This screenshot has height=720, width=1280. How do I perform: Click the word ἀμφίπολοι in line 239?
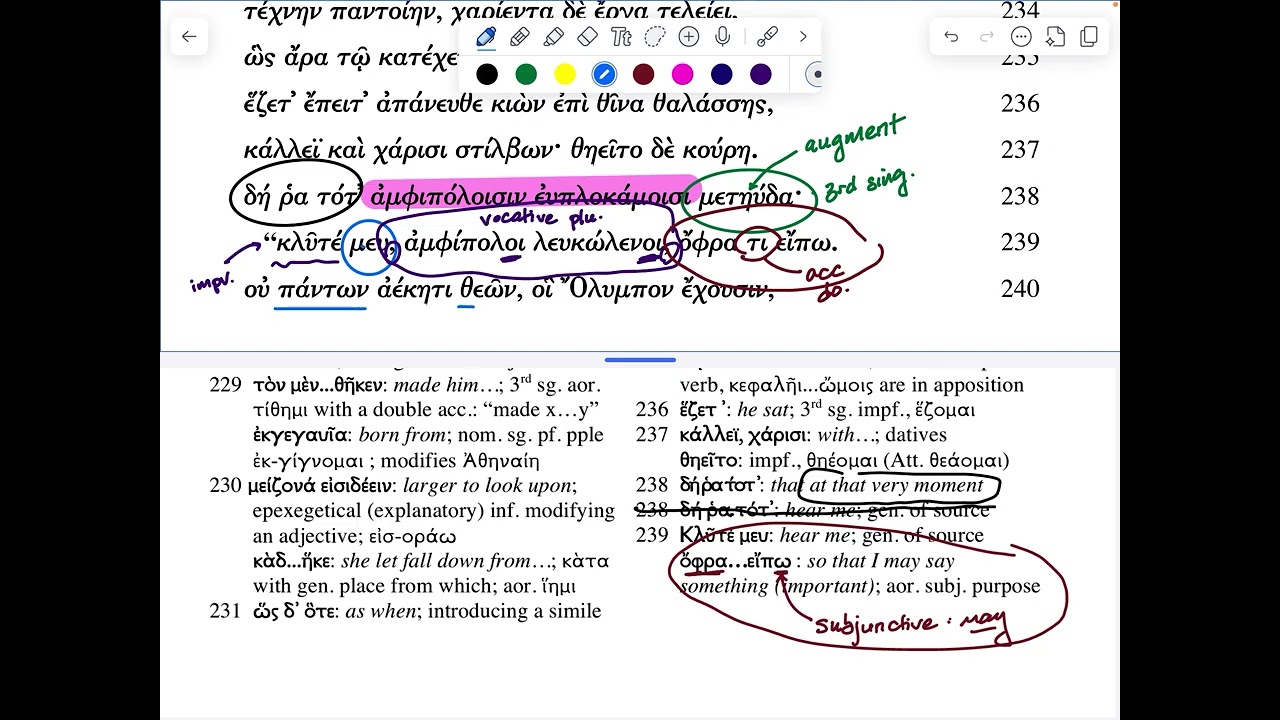click(465, 243)
